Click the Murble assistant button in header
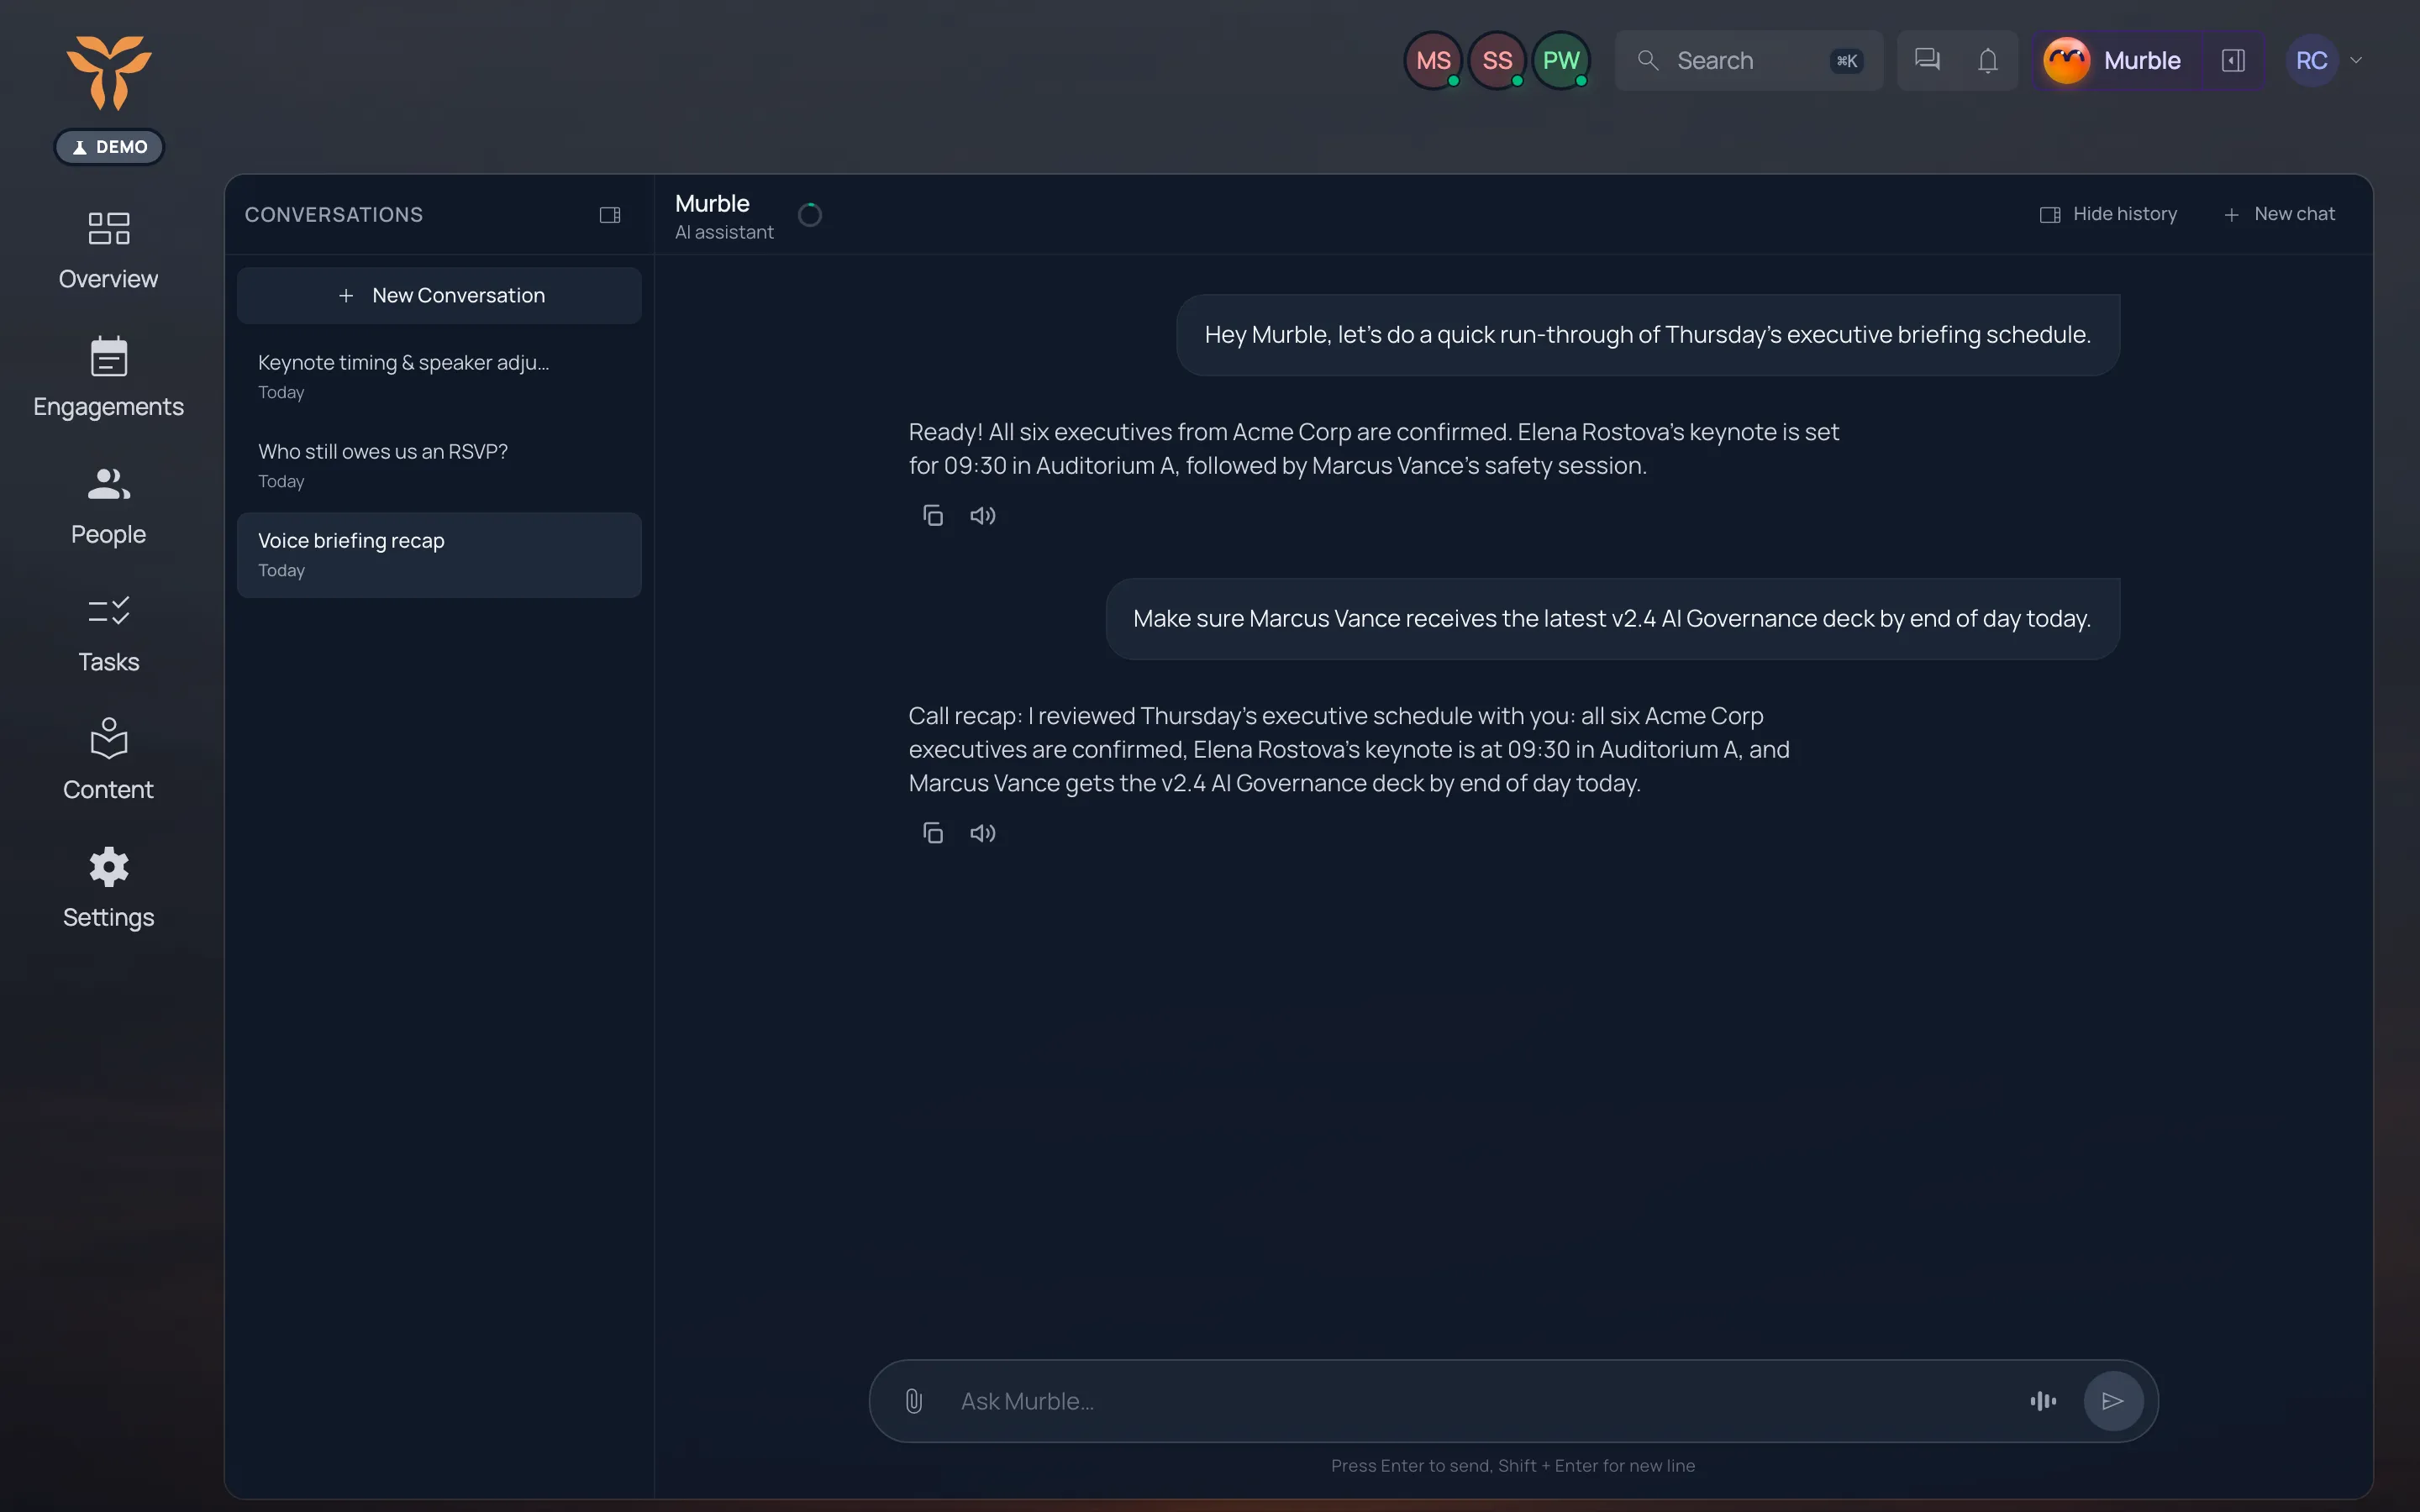 [2114, 60]
